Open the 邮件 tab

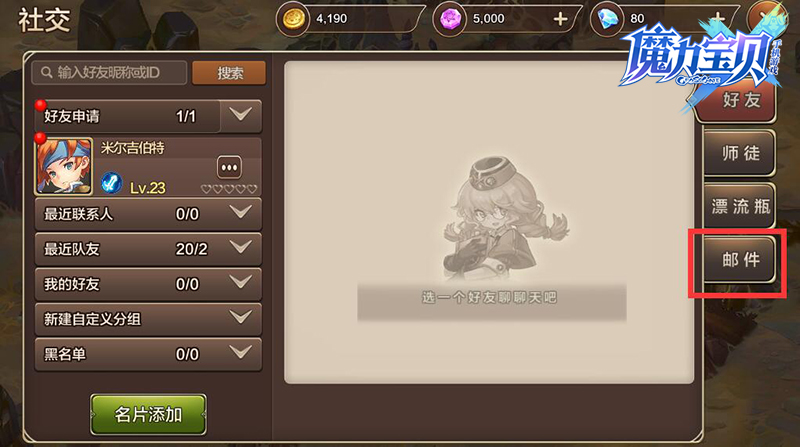pyautogui.click(x=740, y=260)
